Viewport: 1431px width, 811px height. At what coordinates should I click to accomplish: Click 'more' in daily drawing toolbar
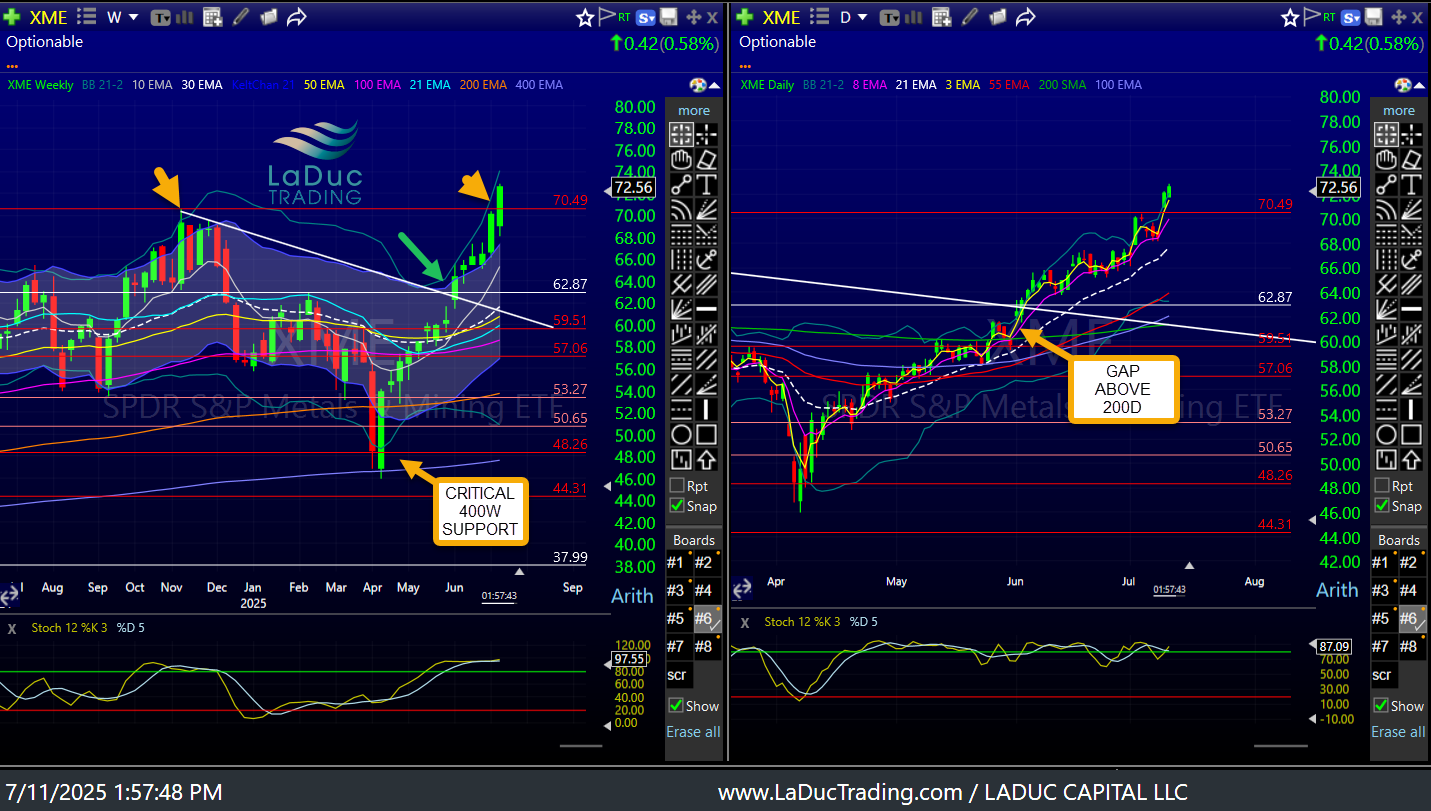[1399, 110]
